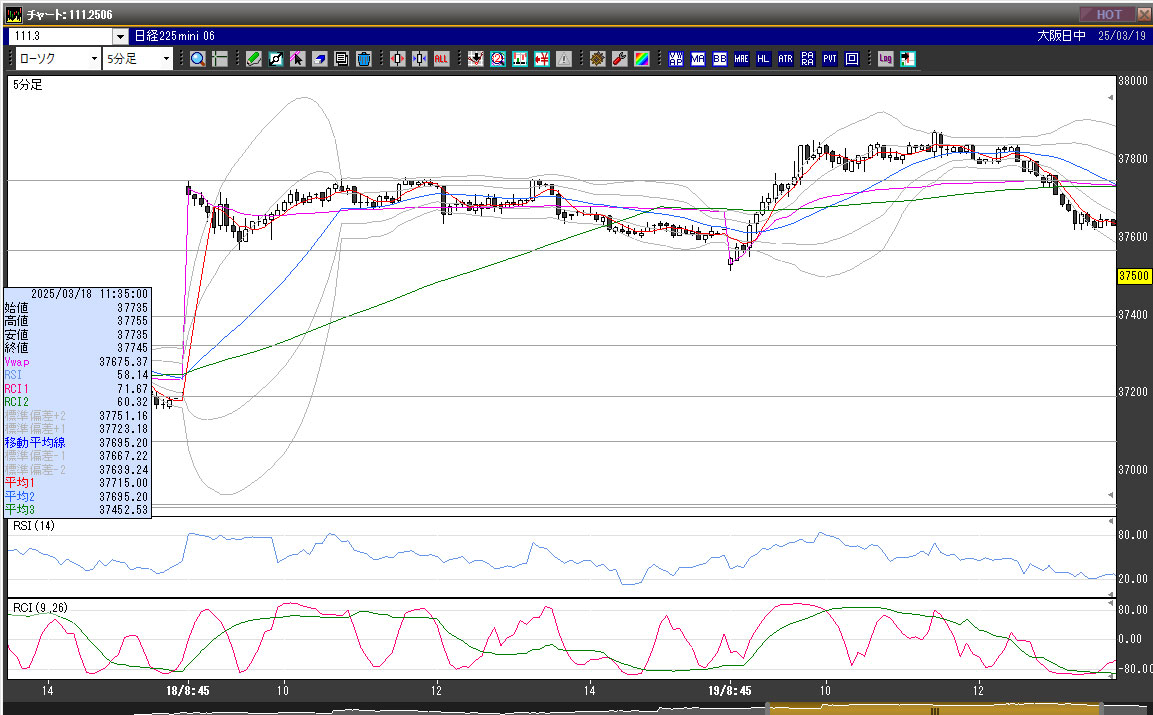The image size is (1153, 715).
Task: Select the green pencil drawing tool
Action: [x=254, y=59]
